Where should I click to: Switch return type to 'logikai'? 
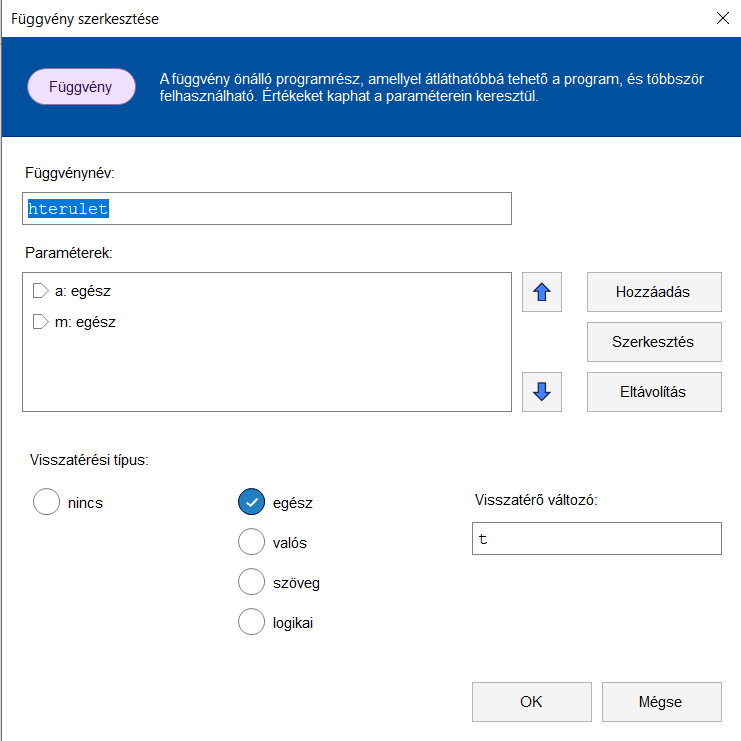(251, 622)
